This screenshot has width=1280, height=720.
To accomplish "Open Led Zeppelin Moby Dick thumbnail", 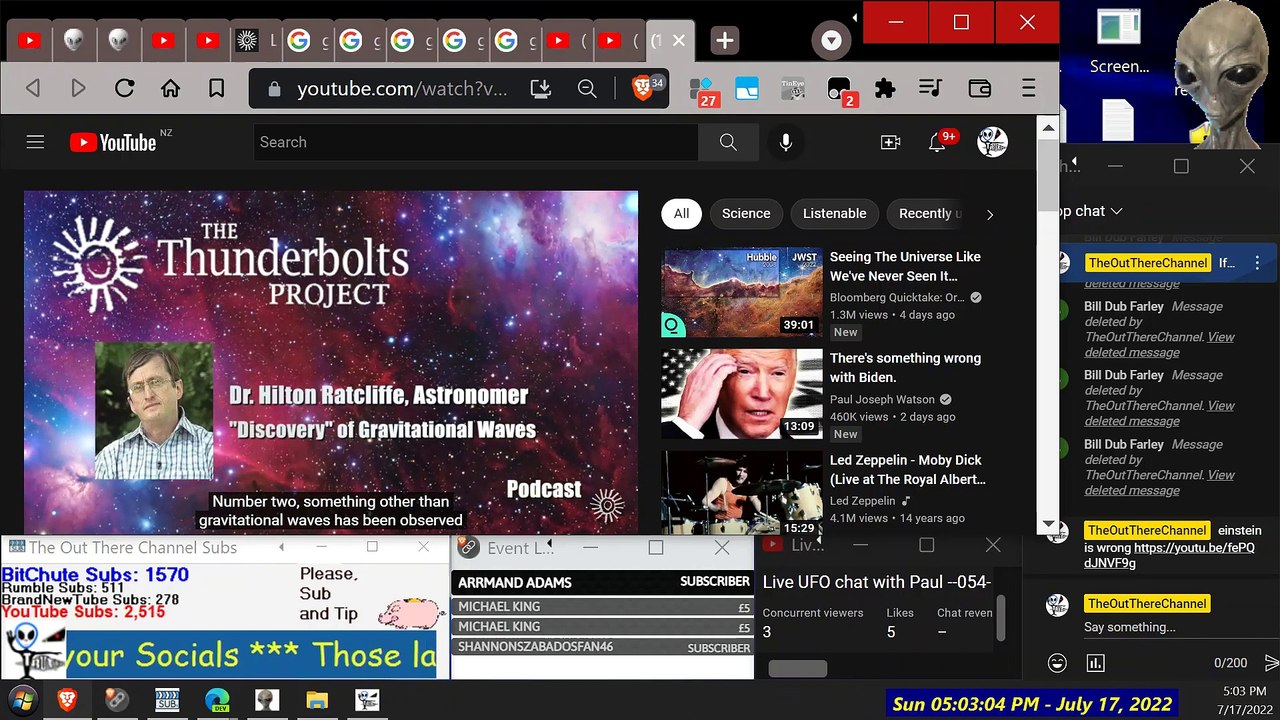I will [x=741, y=492].
